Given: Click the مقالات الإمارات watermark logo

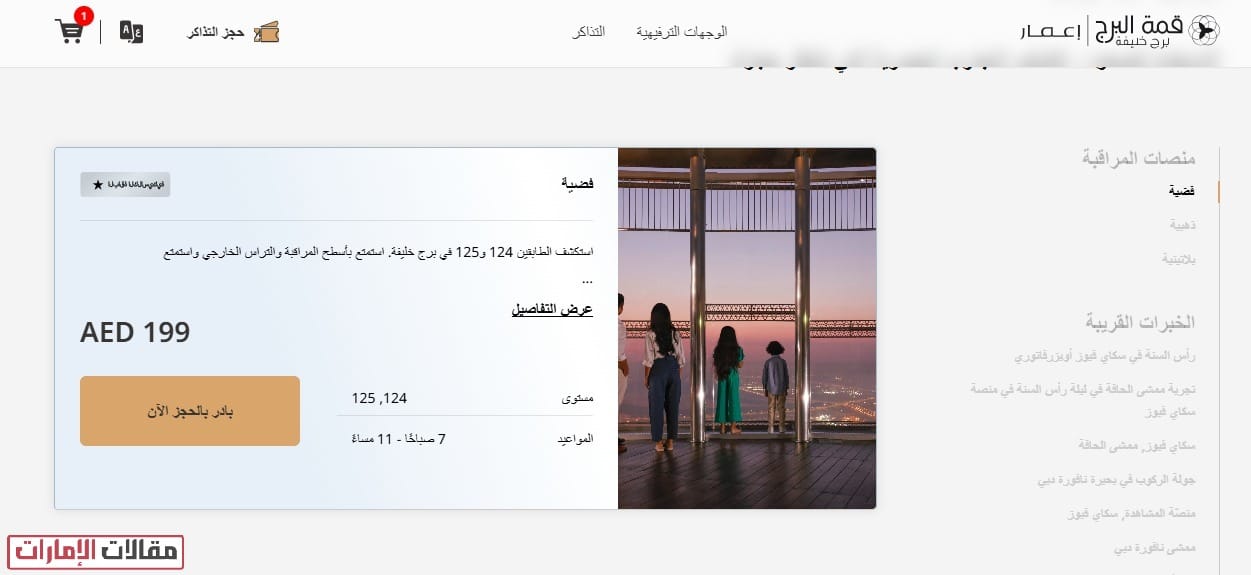Looking at the screenshot, I should pos(96,552).
